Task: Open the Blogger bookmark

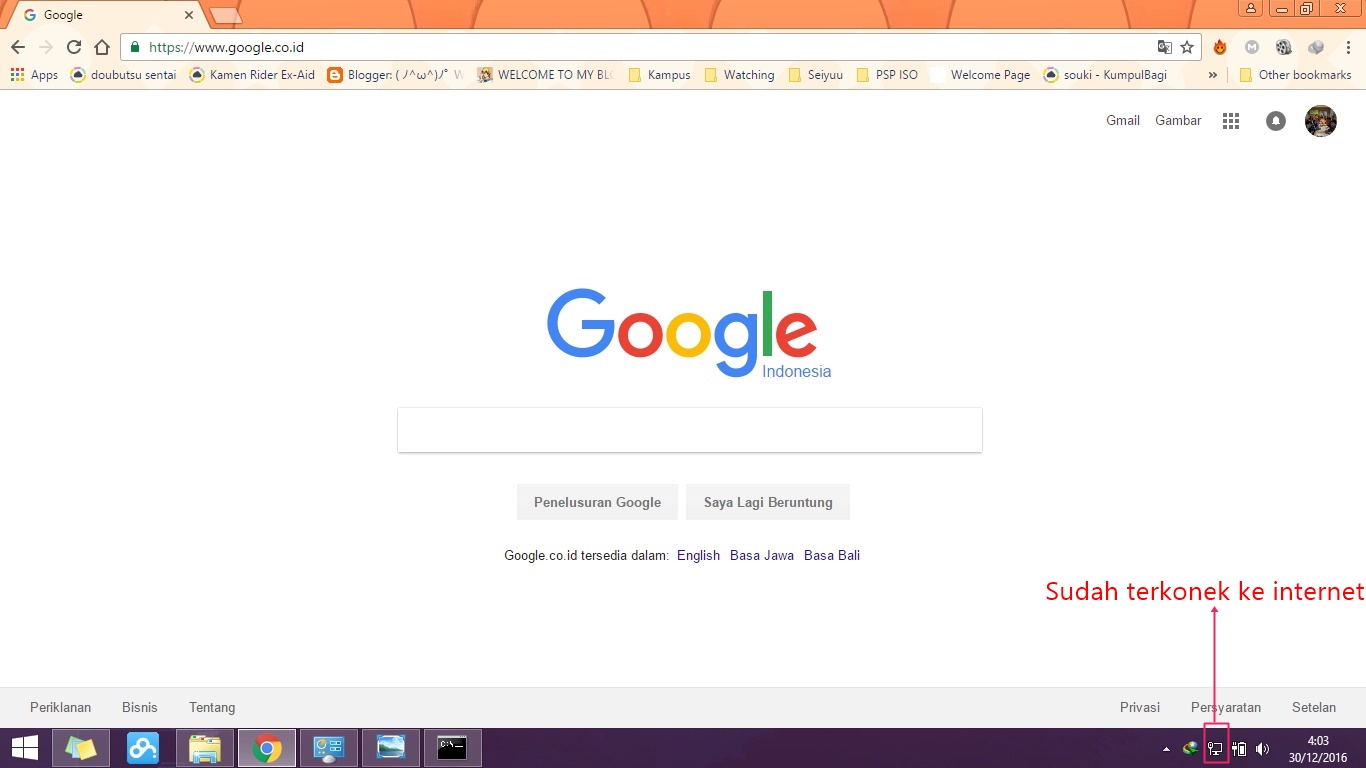Action: 396,75
